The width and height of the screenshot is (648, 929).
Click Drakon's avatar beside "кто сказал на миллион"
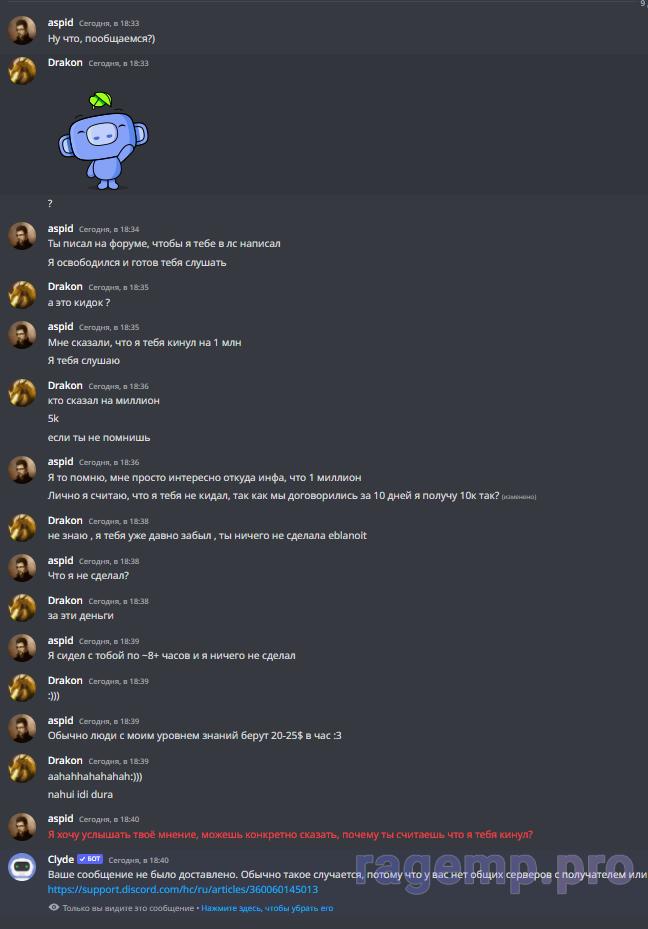(x=22, y=393)
